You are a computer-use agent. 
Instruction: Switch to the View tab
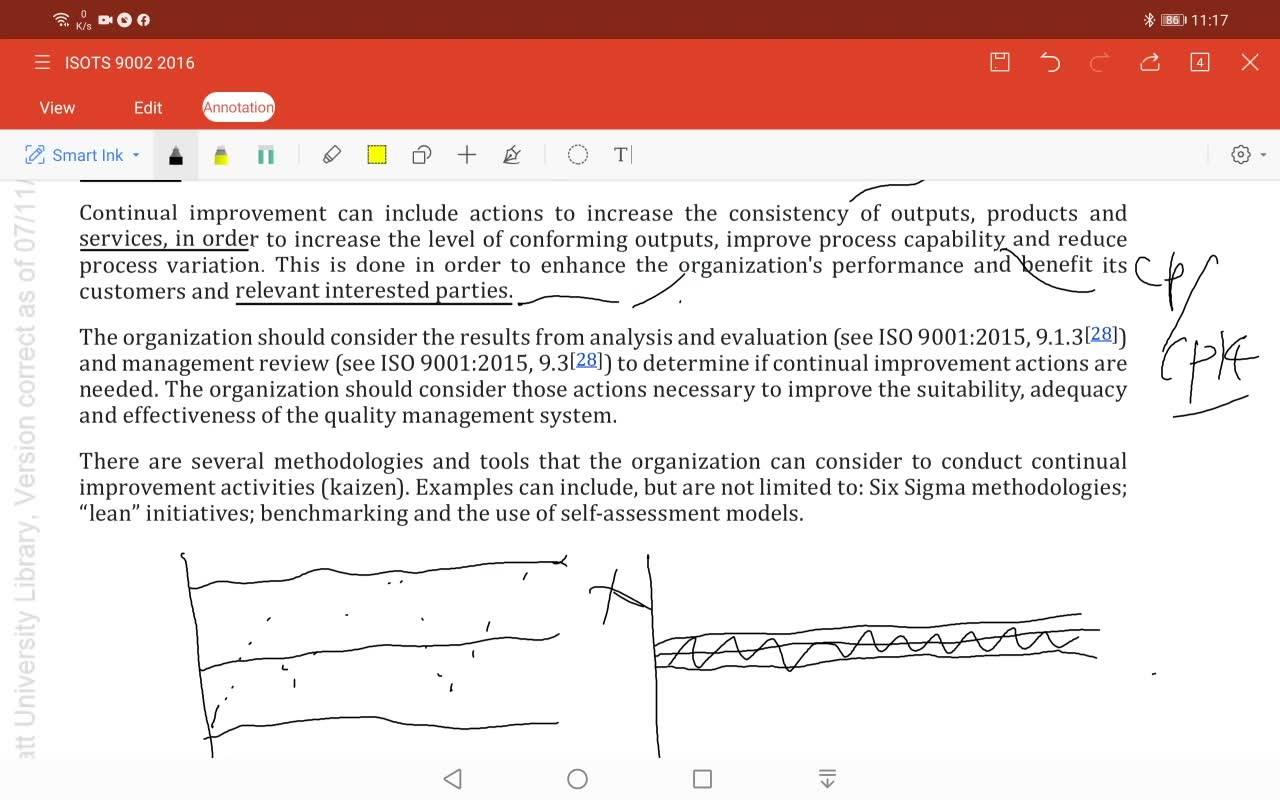pos(57,107)
